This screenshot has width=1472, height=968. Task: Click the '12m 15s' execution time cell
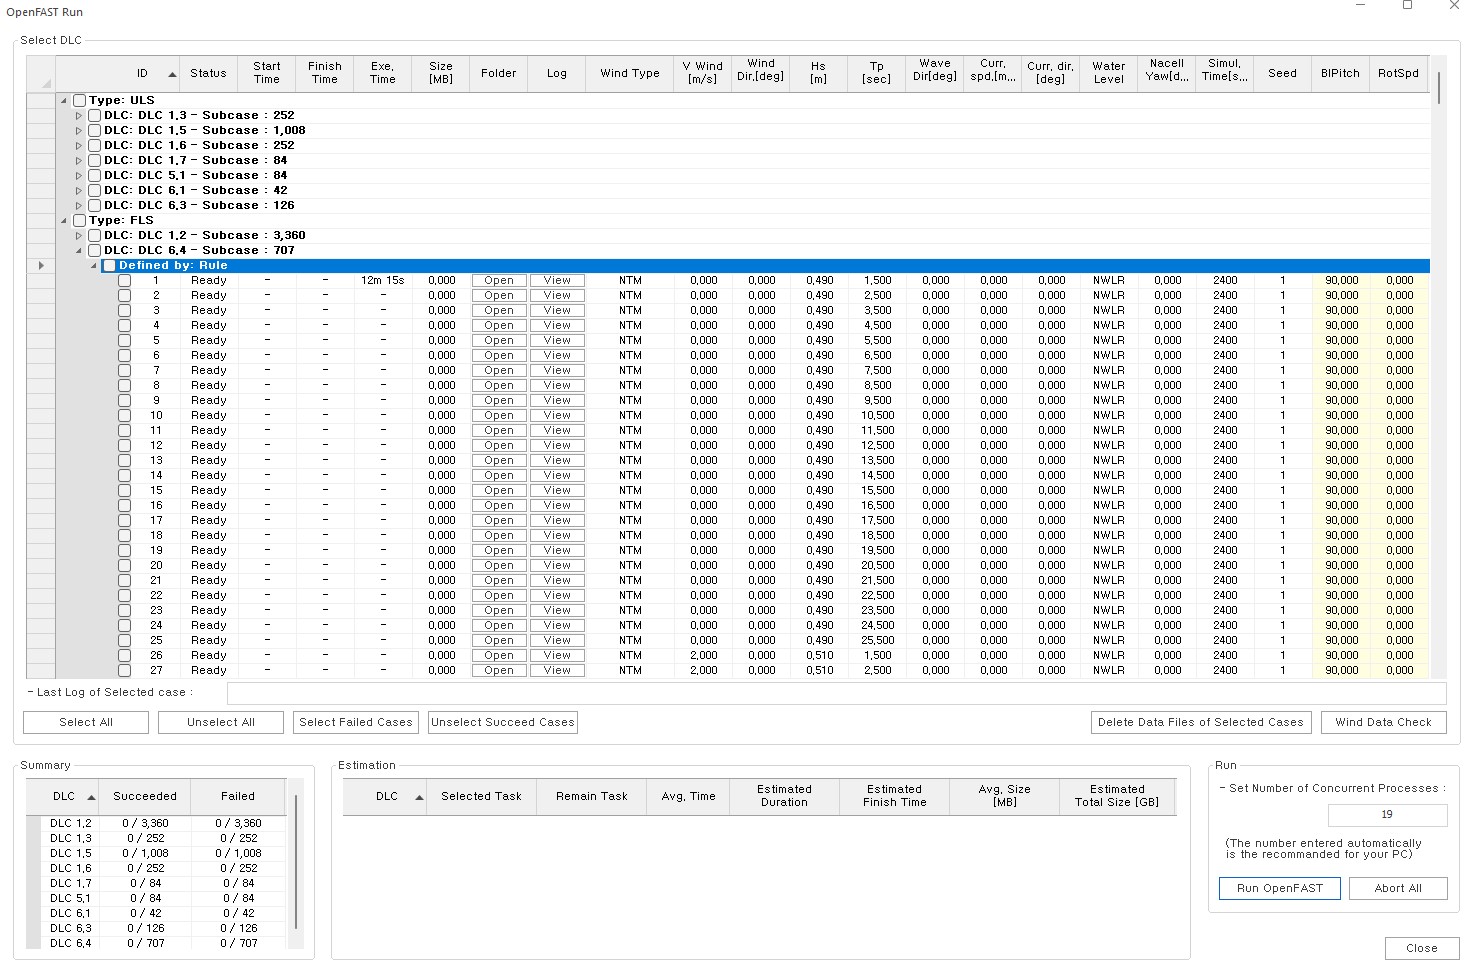pos(382,281)
